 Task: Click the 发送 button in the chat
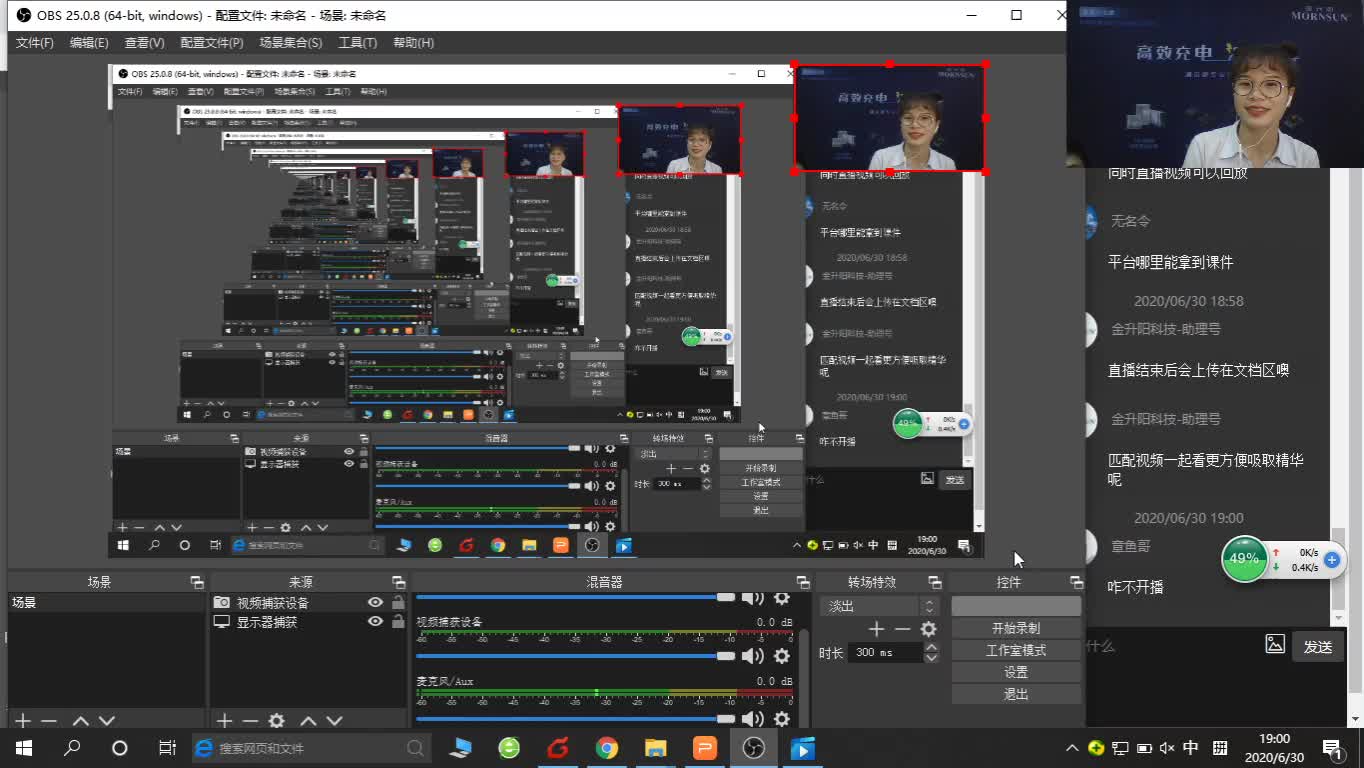1318,647
